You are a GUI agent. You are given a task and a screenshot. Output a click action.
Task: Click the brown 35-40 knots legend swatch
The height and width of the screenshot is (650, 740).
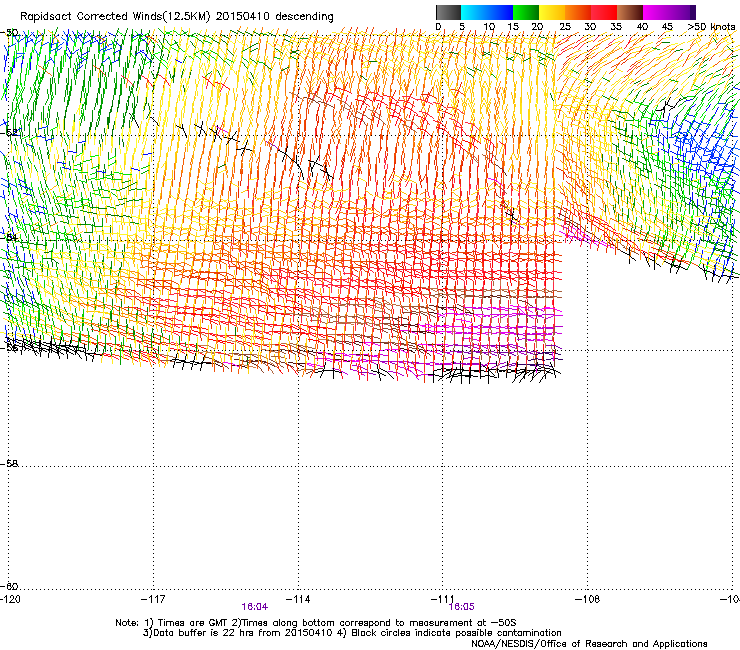pyautogui.click(x=630, y=12)
